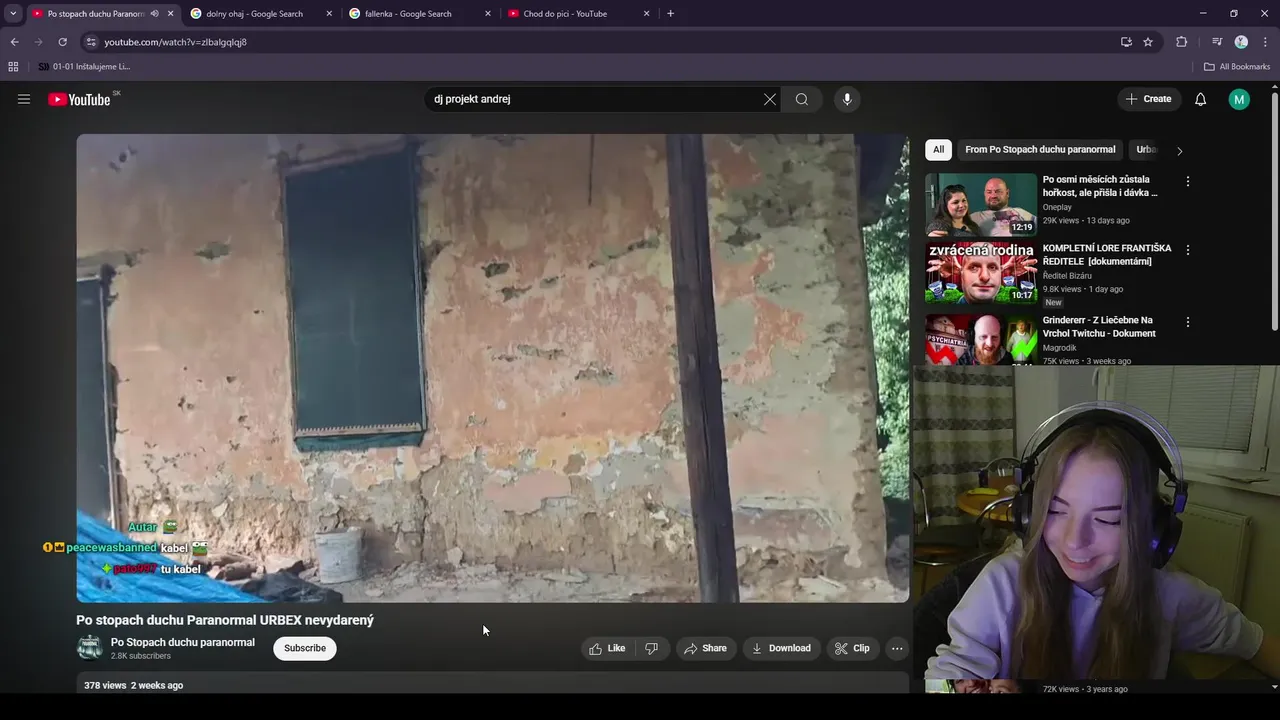This screenshot has width=1280, height=720.
Task: Dislike the video with thumbs-down
Action: point(651,648)
